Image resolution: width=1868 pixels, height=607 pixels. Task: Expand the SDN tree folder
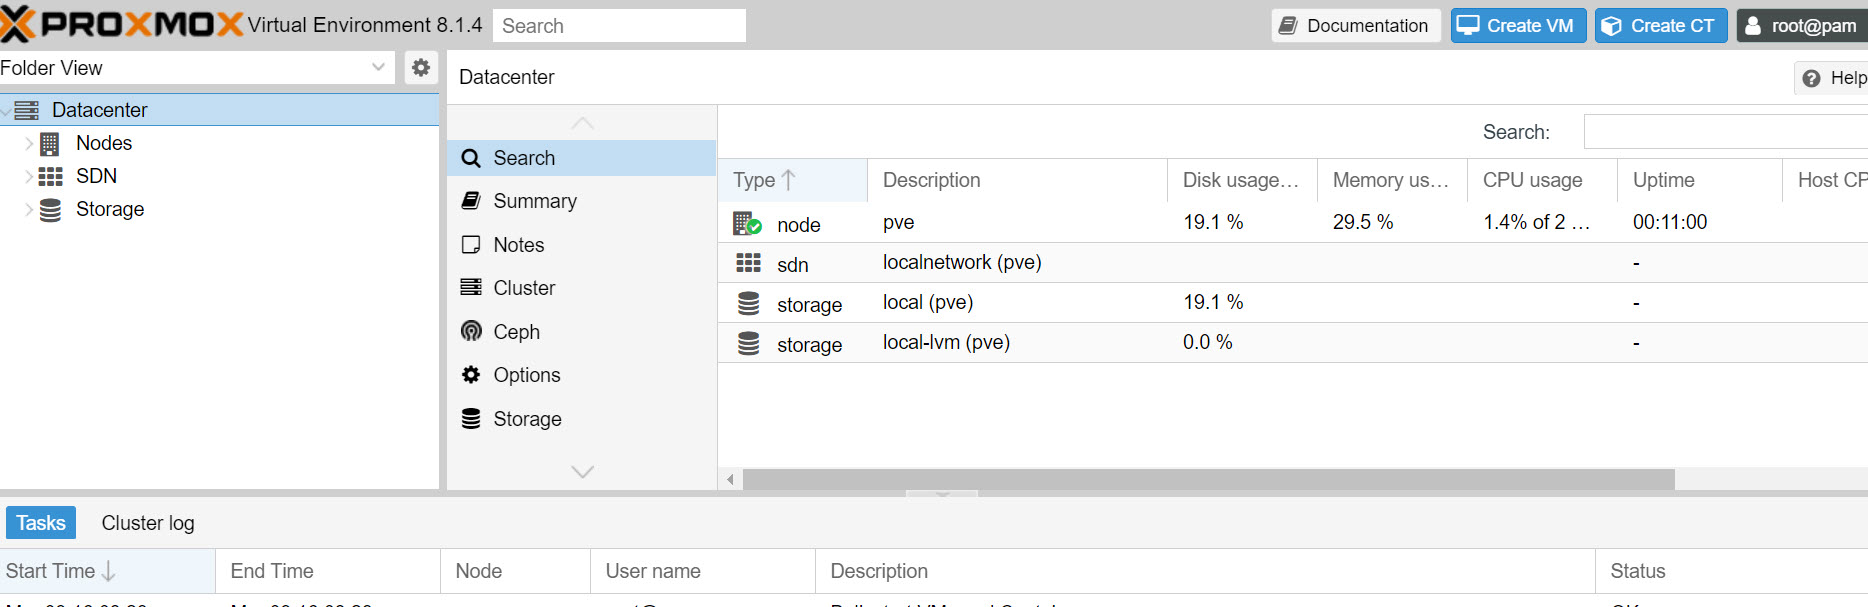tap(29, 177)
